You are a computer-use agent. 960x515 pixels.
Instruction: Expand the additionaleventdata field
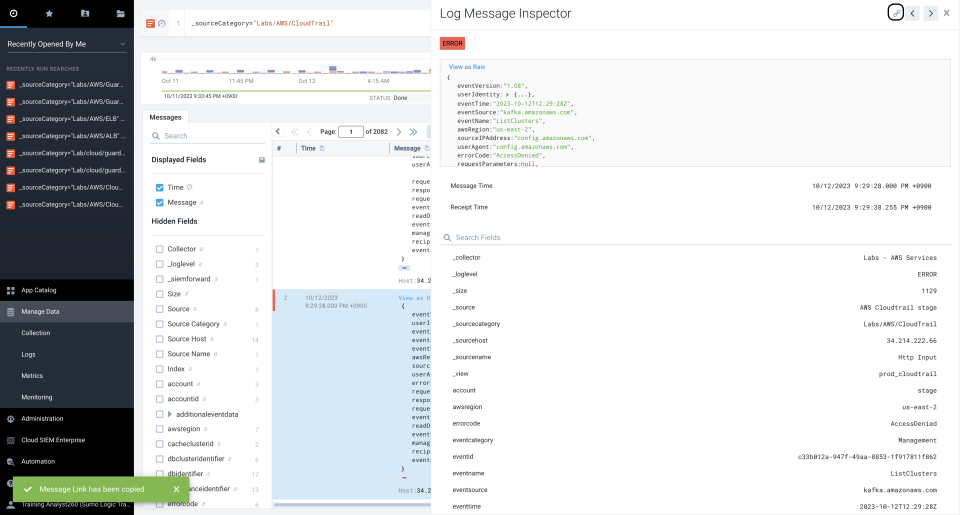click(170, 415)
